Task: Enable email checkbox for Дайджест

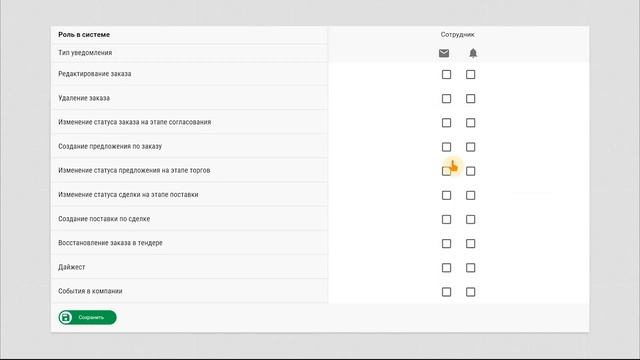Action: 447,267
